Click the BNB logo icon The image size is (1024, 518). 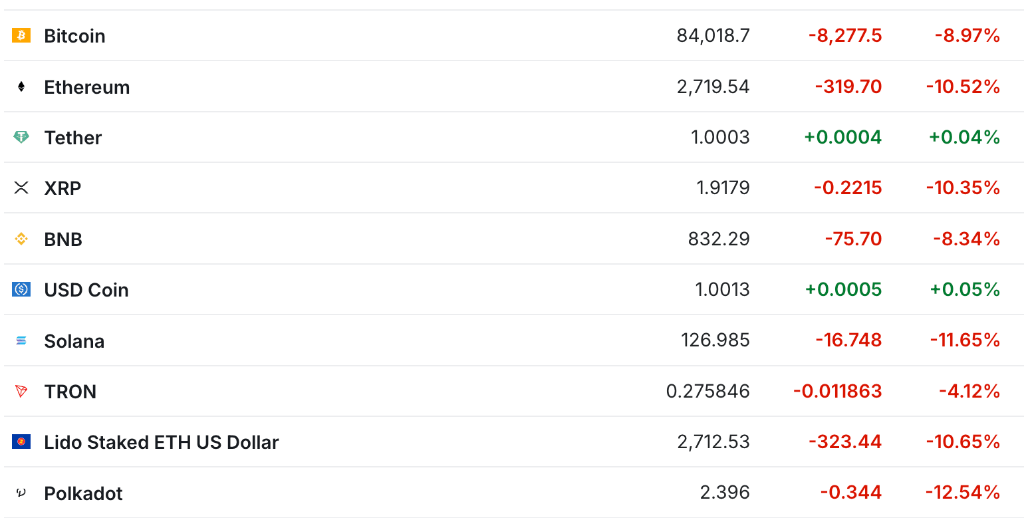click(x=21, y=239)
